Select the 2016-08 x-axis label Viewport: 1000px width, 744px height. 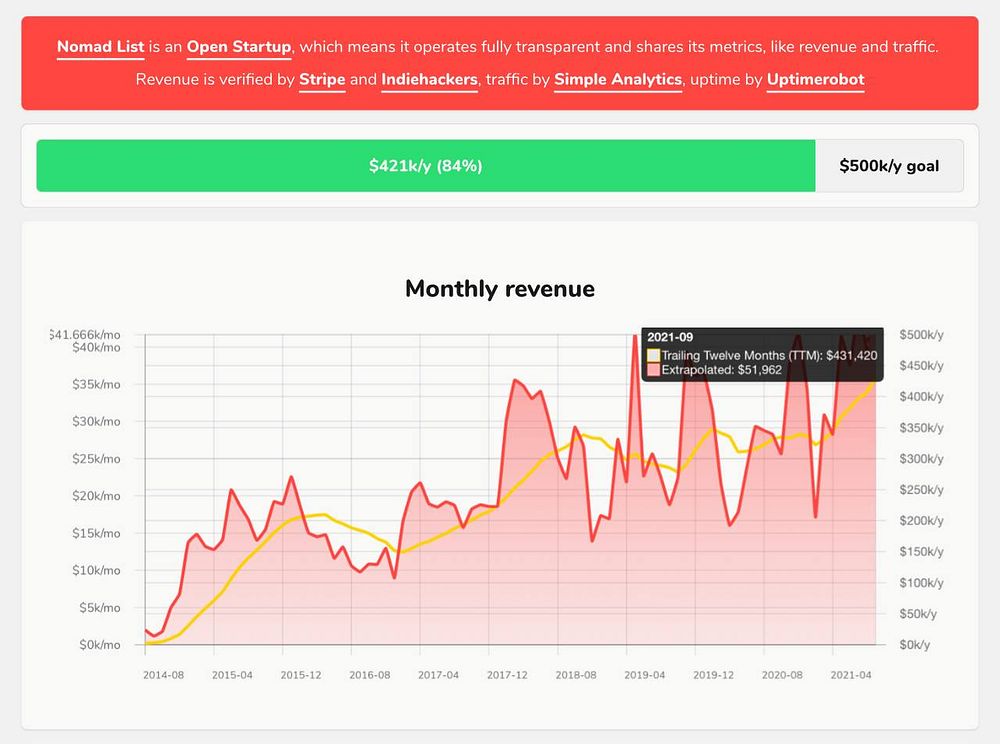(369, 675)
